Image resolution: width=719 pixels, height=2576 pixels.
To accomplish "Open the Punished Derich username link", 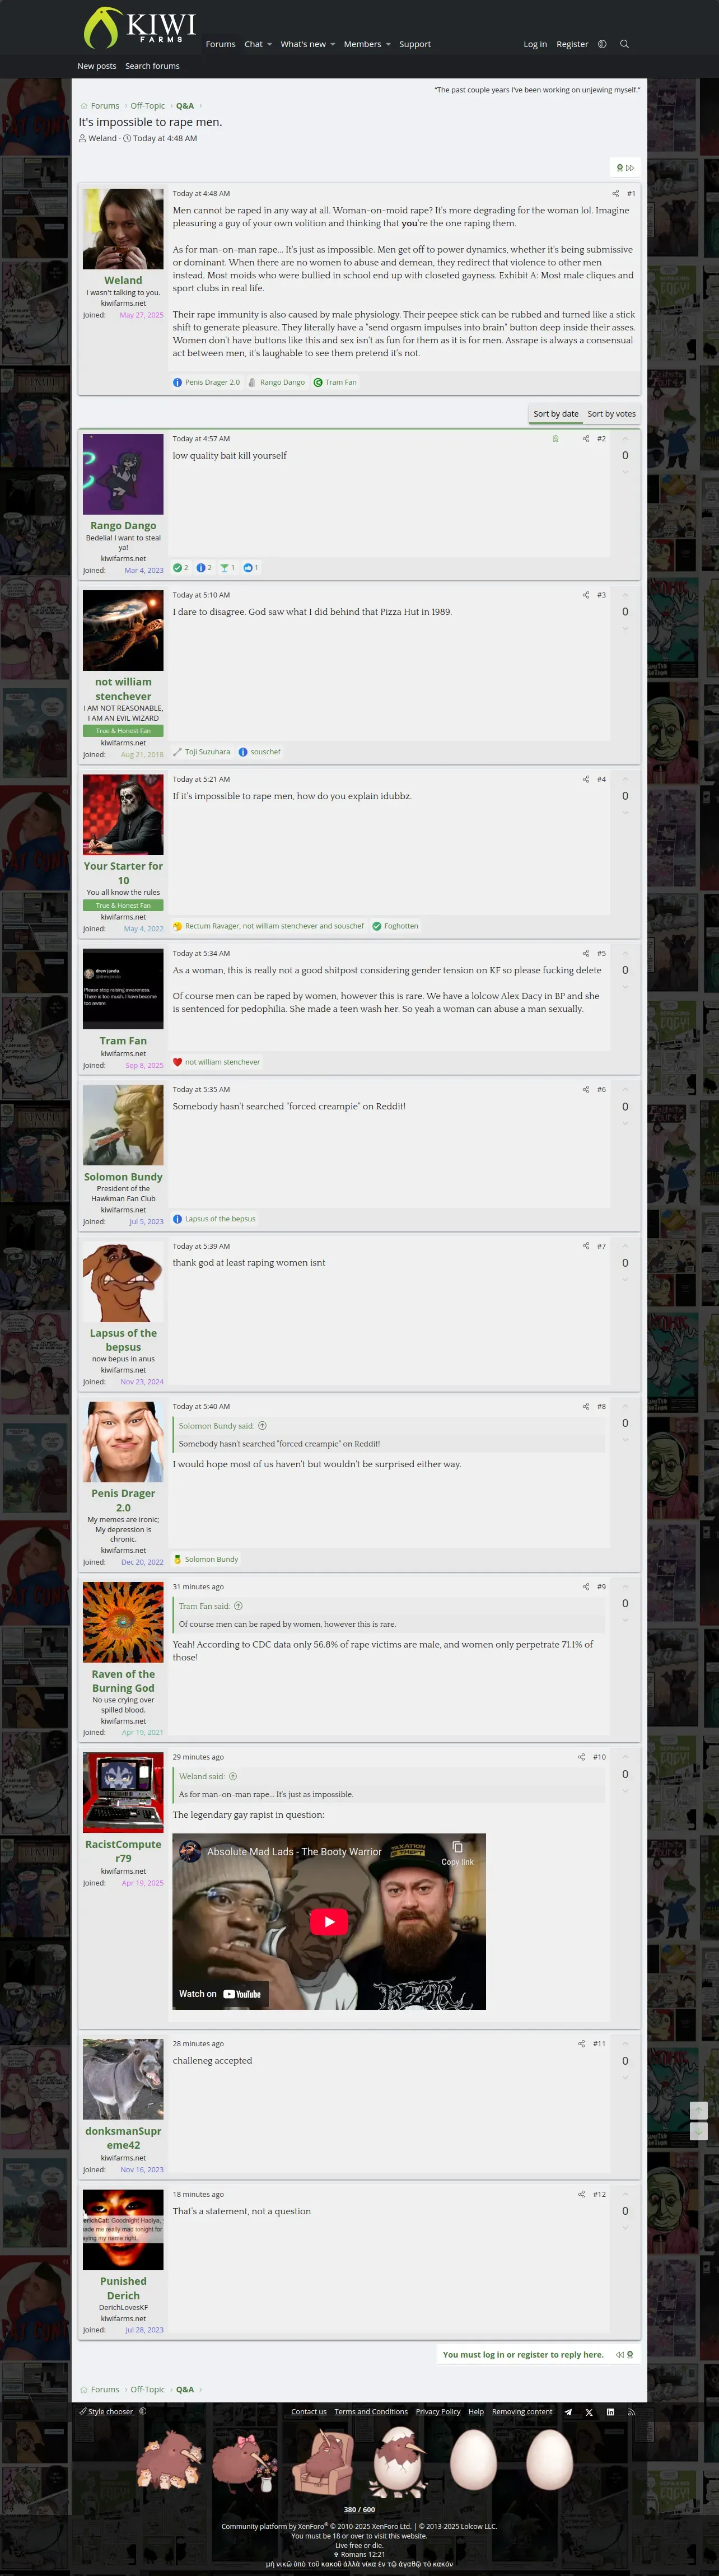I will 123,2288.
